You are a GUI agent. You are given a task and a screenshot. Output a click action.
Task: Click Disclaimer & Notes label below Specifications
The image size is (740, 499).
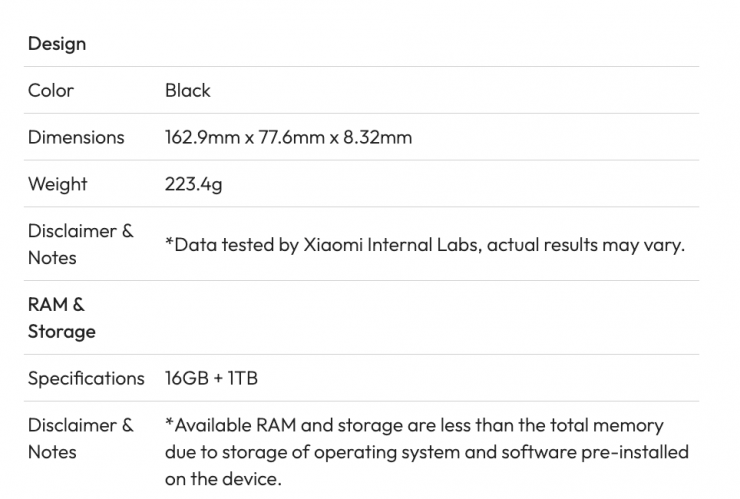(80, 439)
